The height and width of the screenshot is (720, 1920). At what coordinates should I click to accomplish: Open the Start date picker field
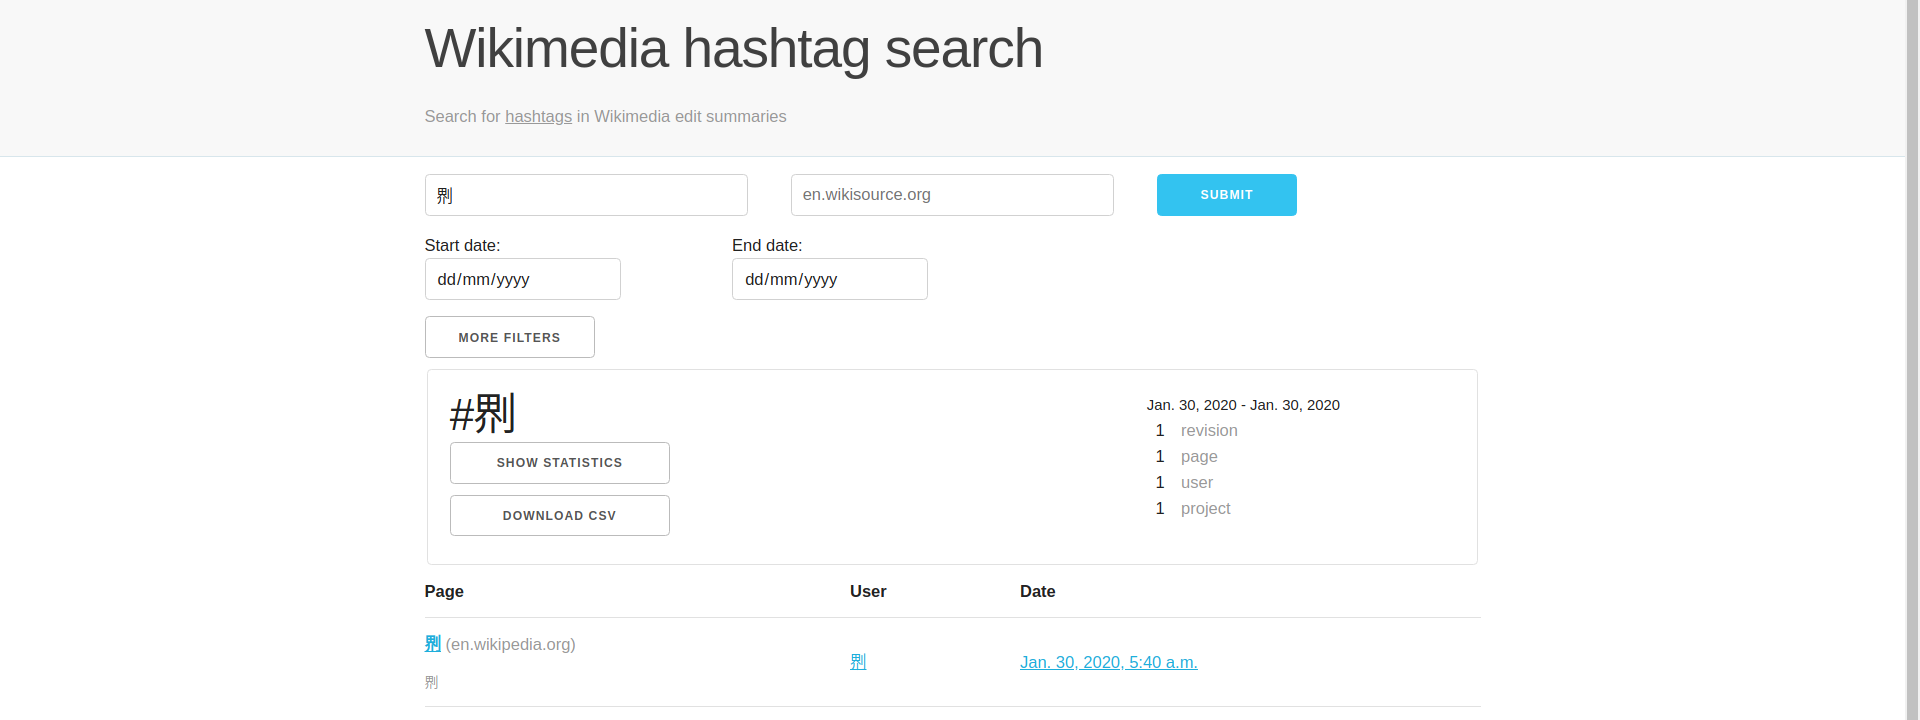(x=523, y=279)
